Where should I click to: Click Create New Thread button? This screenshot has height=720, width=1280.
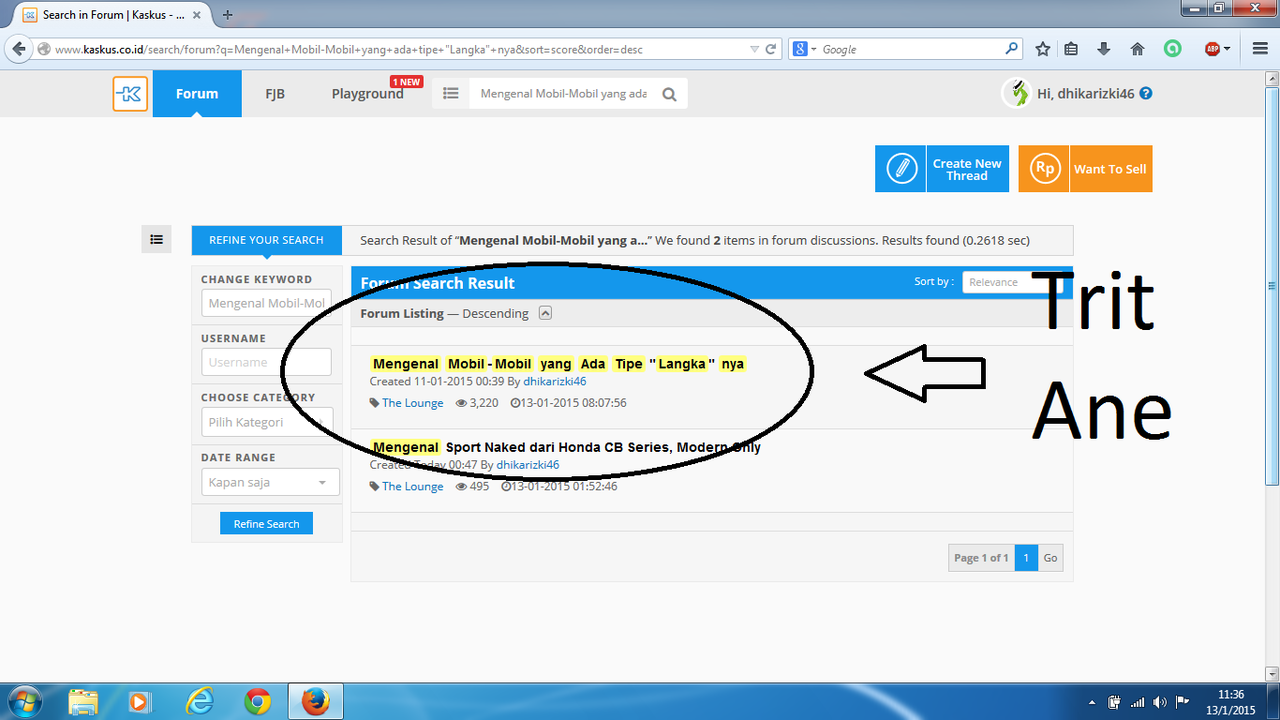(941, 169)
